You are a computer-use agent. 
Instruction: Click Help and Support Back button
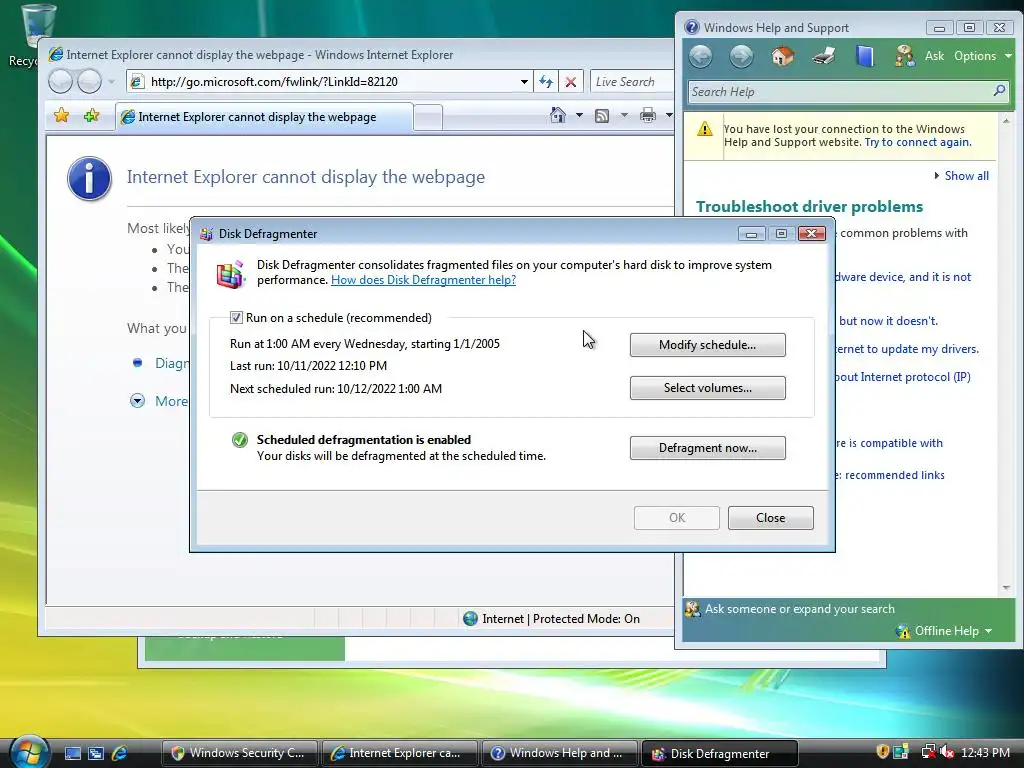pos(701,56)
